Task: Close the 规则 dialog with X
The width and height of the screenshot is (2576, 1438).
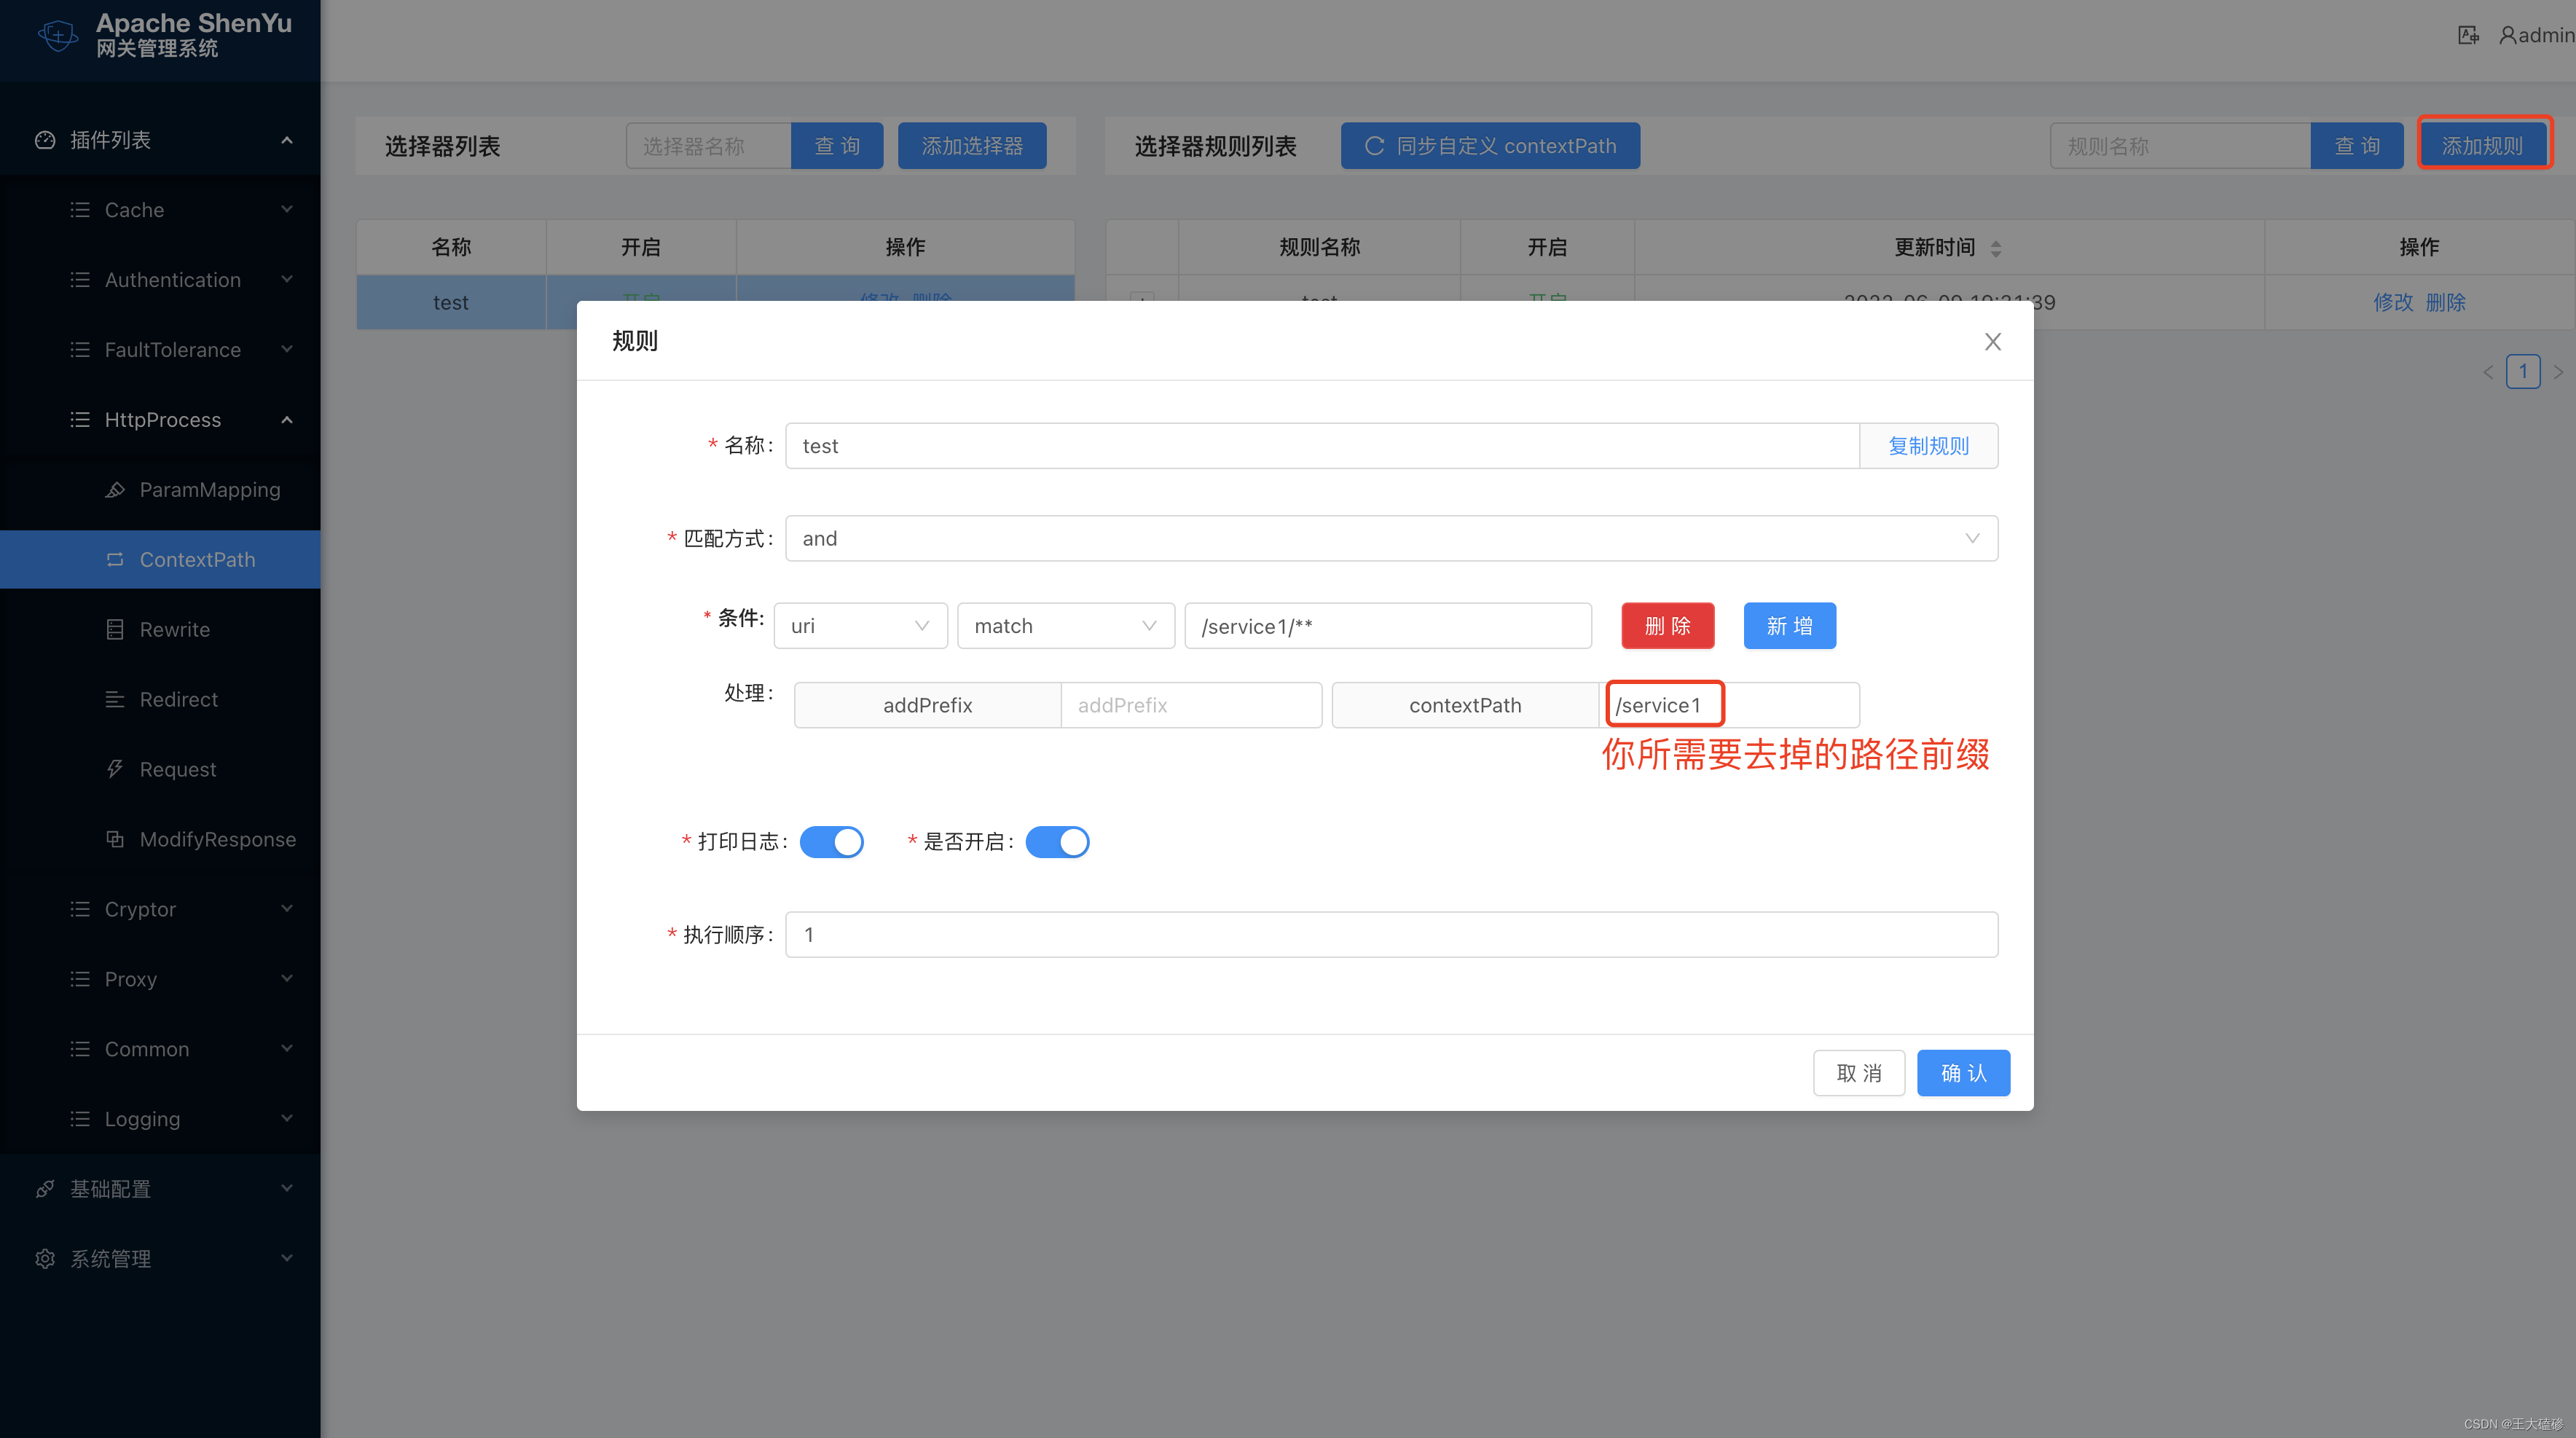Action: coord(1993,342)
